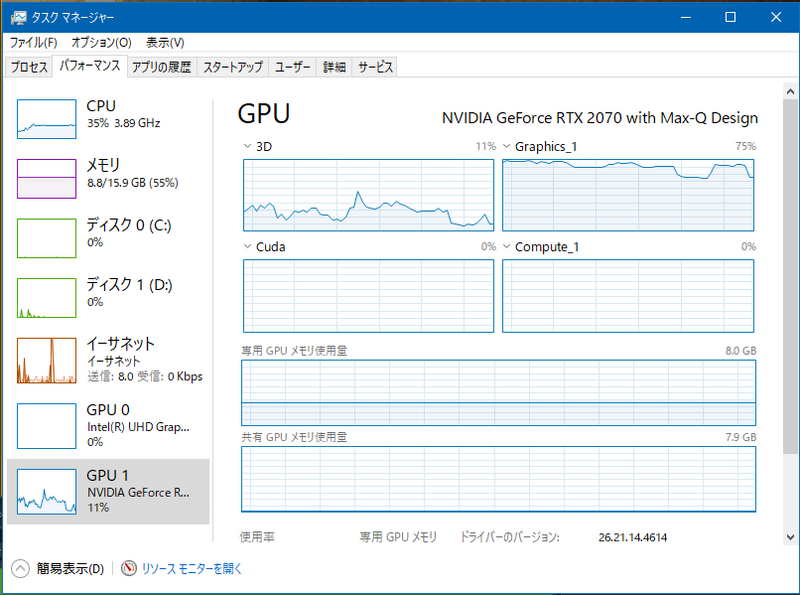Screen dimensions: 800x595
Task: Click the driver version 26.21.14.4614 value
Action: coord(633,537)
